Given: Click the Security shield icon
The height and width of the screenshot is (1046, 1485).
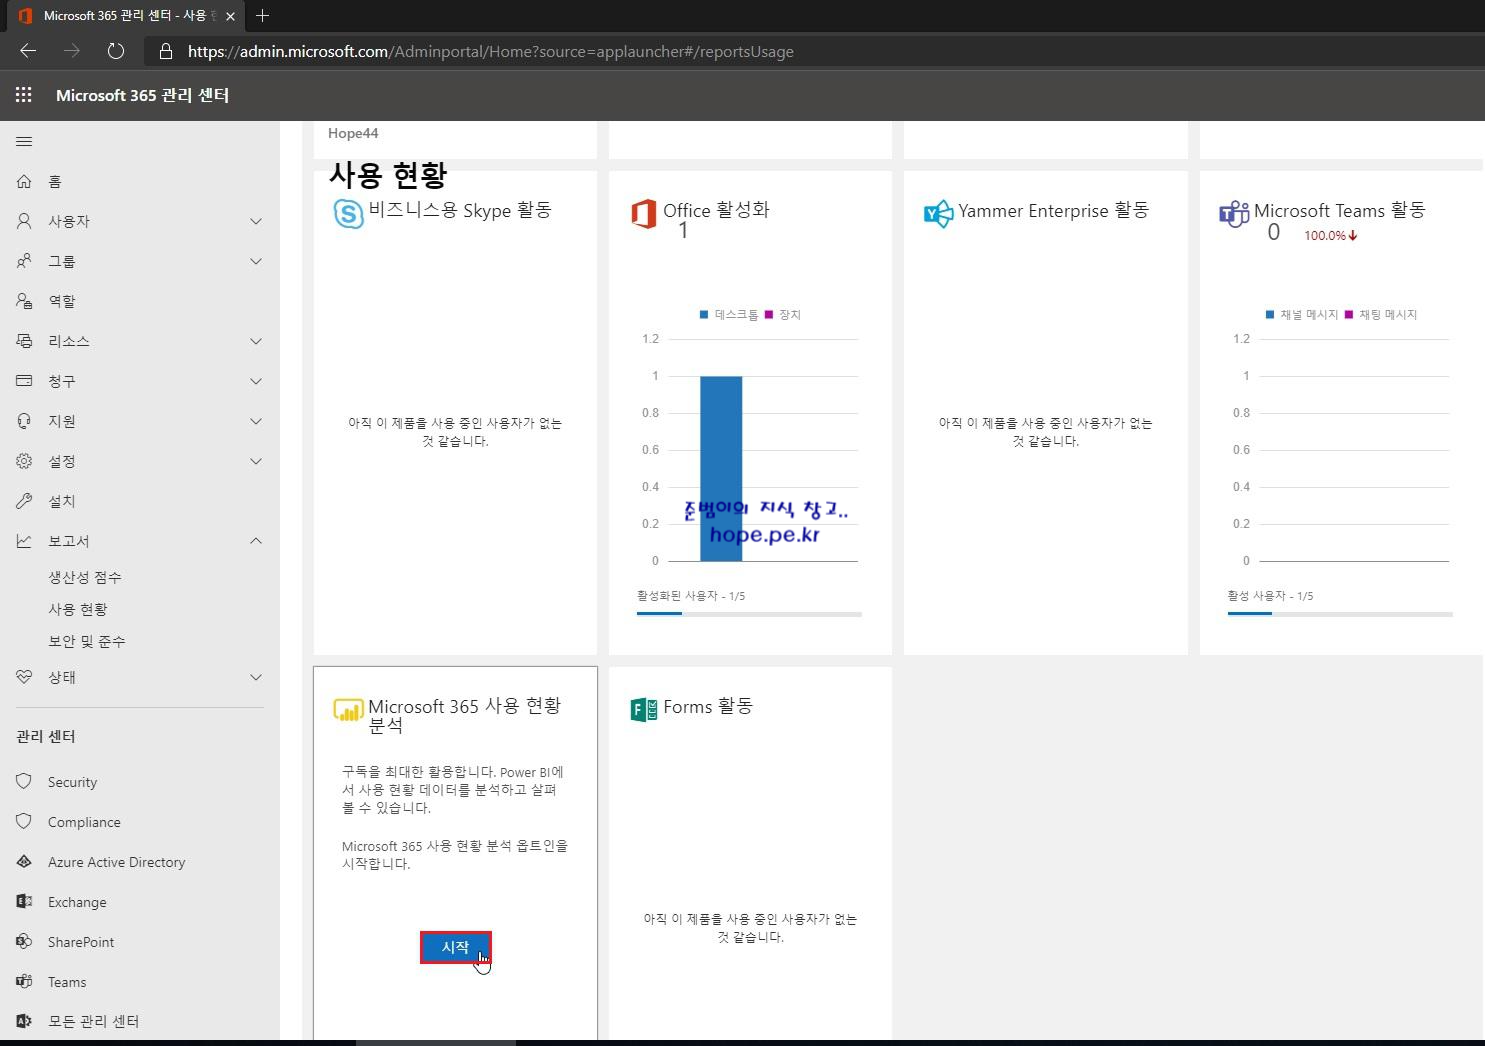Looking at the screenshot, I should point(24,781).
